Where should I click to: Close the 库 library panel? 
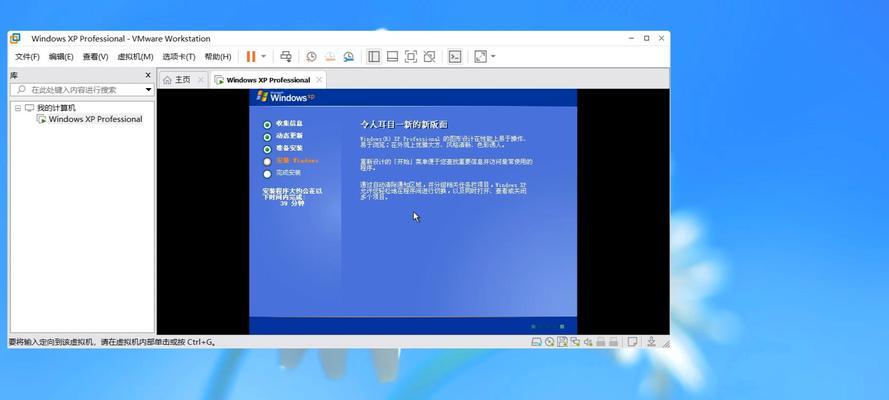click(148, 75)
